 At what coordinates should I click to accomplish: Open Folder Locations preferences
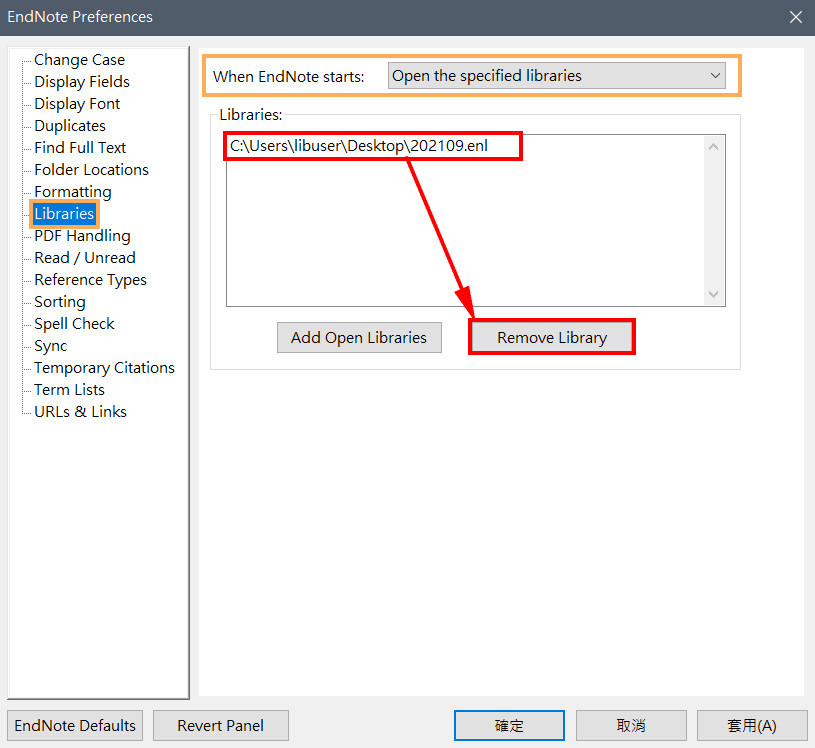coord(91,169)
